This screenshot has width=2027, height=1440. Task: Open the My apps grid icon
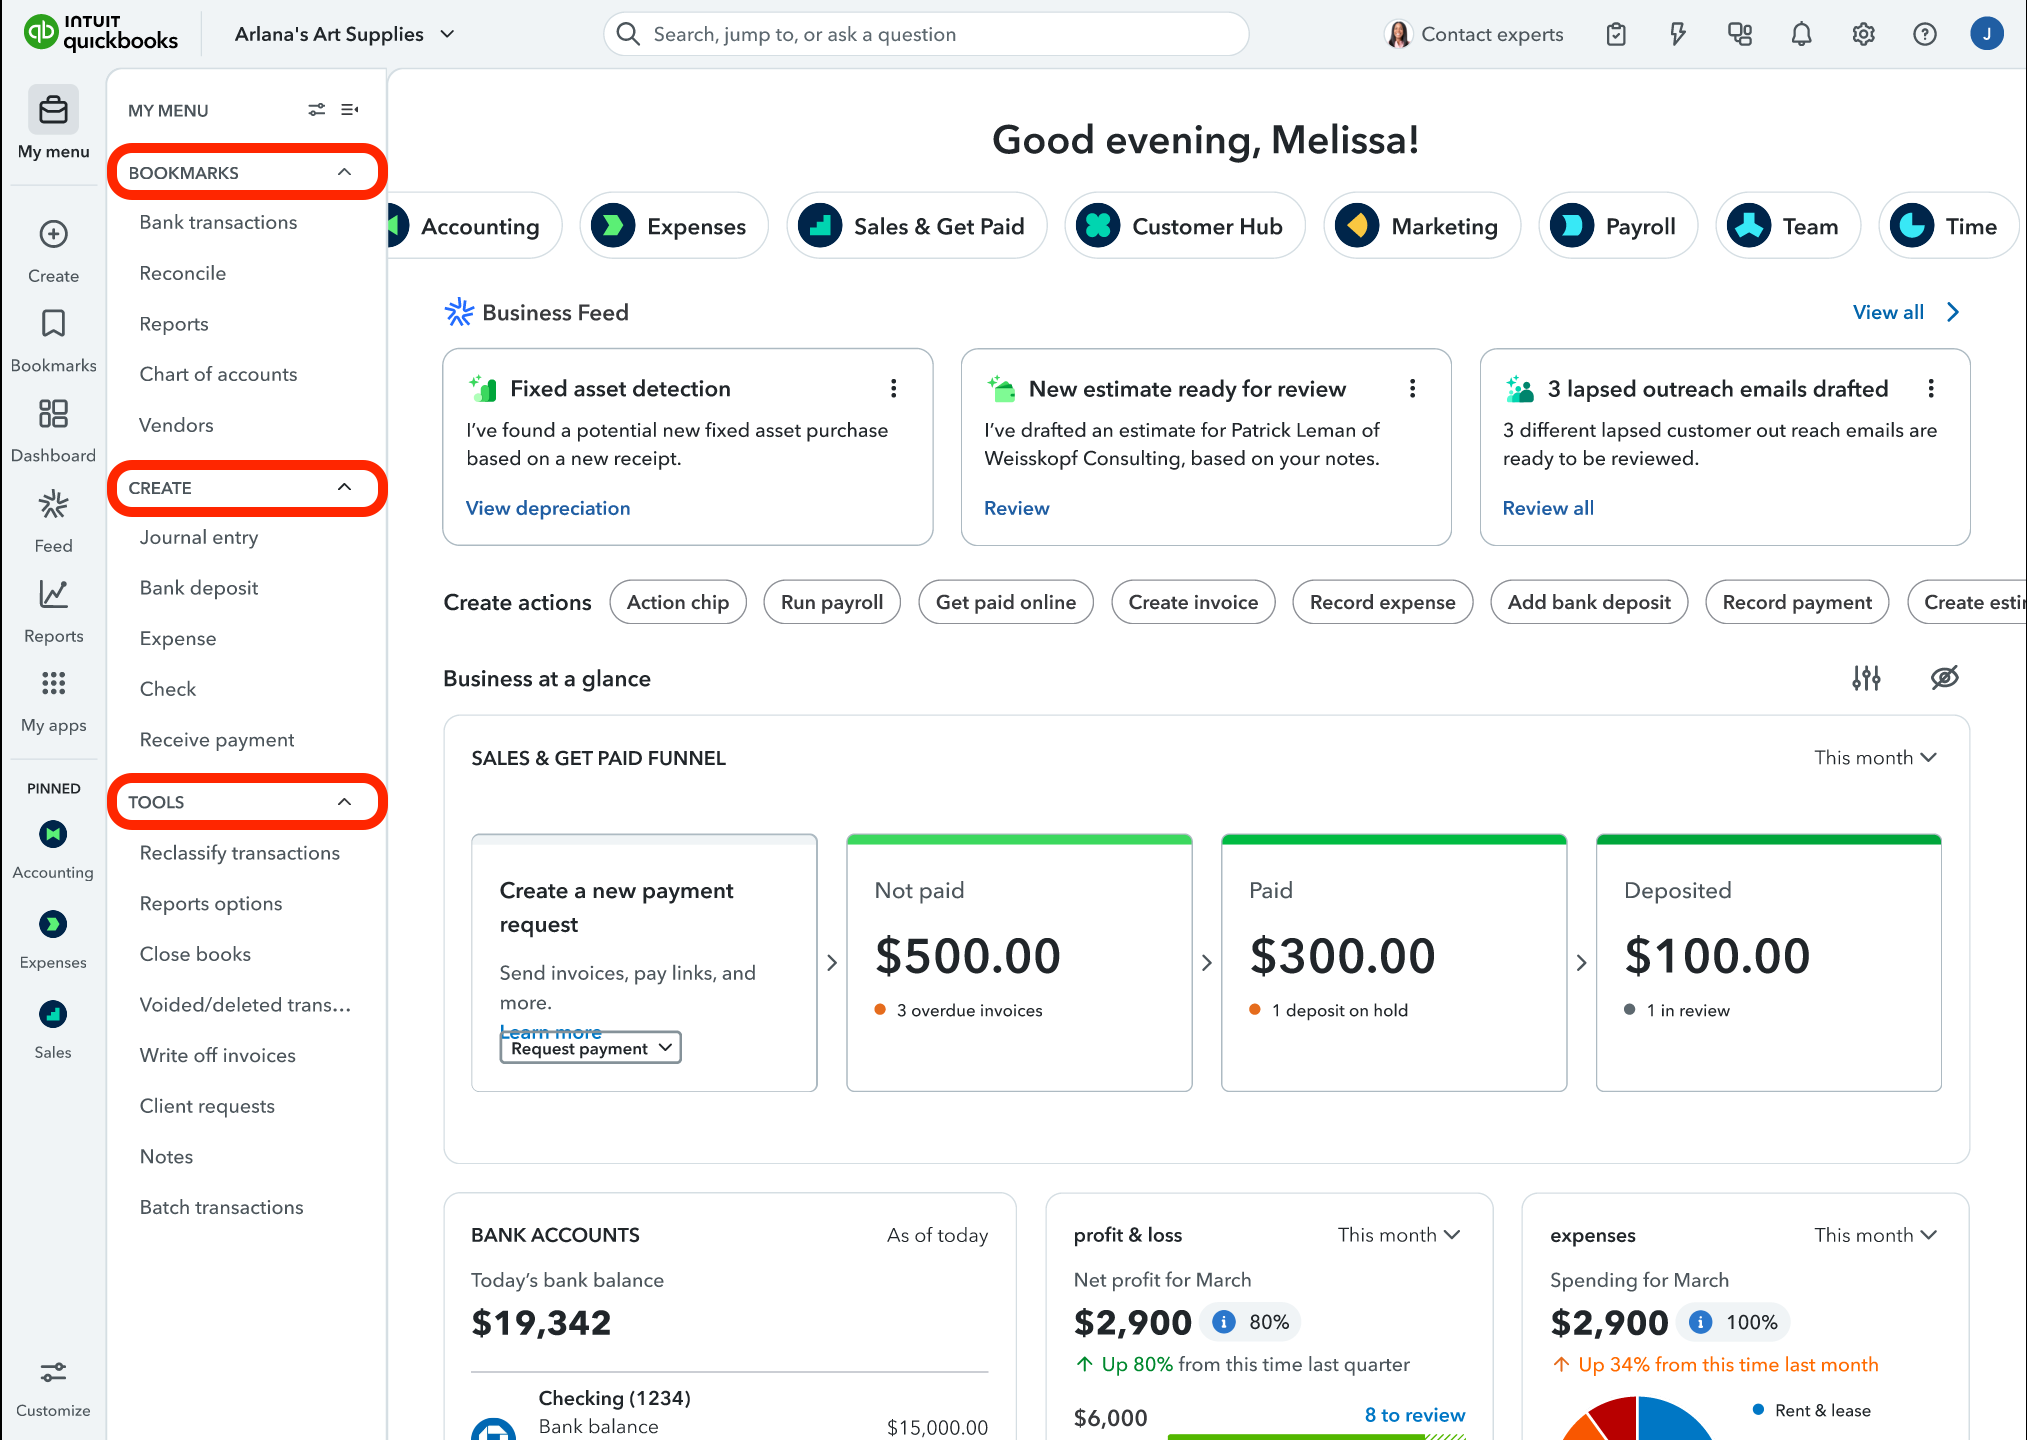click(53, 684)
